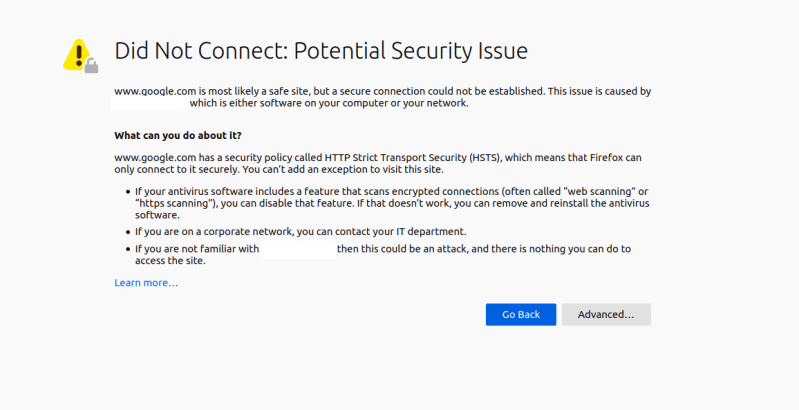Click the "Did Not Connect: Potential Security Issue" heading
799x410 pixels.
tap(321, 50)
